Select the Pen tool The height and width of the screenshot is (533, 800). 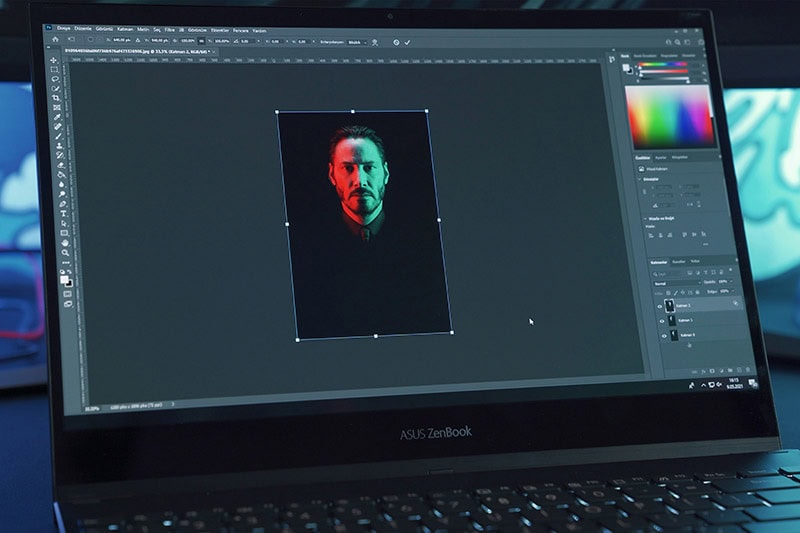pos(63,204)
